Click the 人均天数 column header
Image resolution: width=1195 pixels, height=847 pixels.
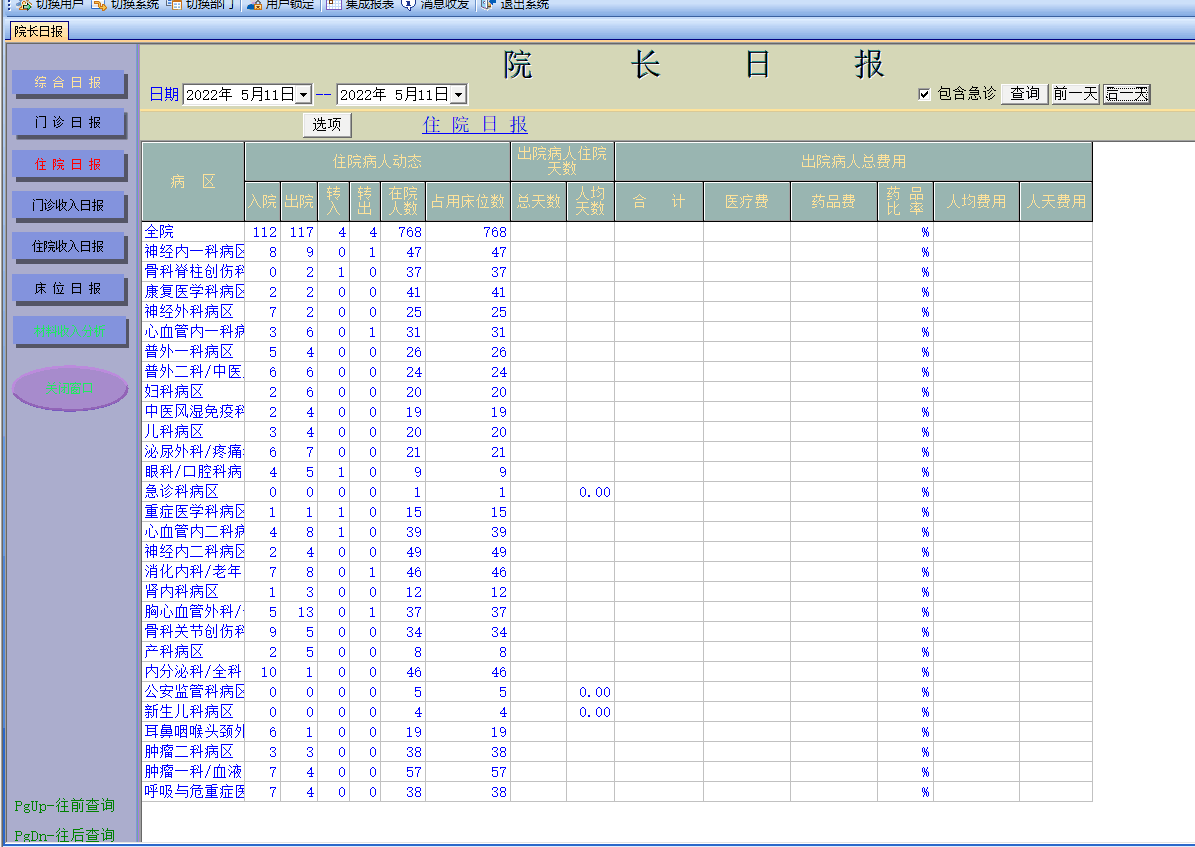coord(590,201)
